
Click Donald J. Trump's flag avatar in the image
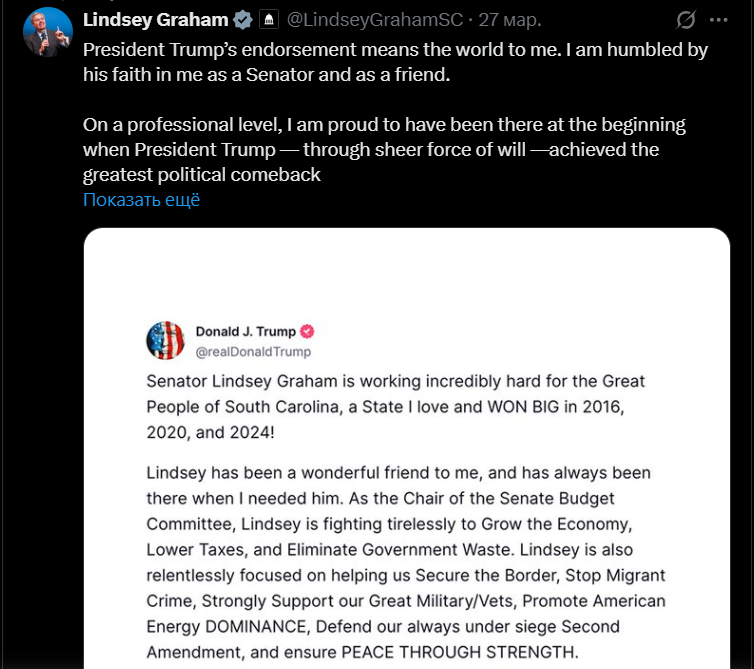click(165, 341)
